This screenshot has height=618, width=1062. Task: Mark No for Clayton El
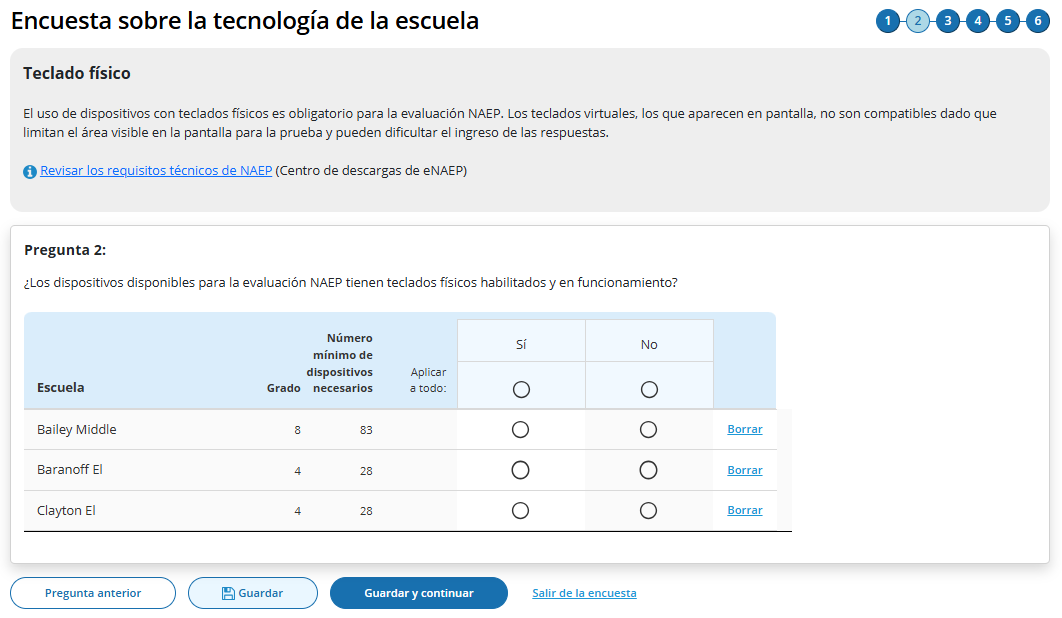point(648,511)
